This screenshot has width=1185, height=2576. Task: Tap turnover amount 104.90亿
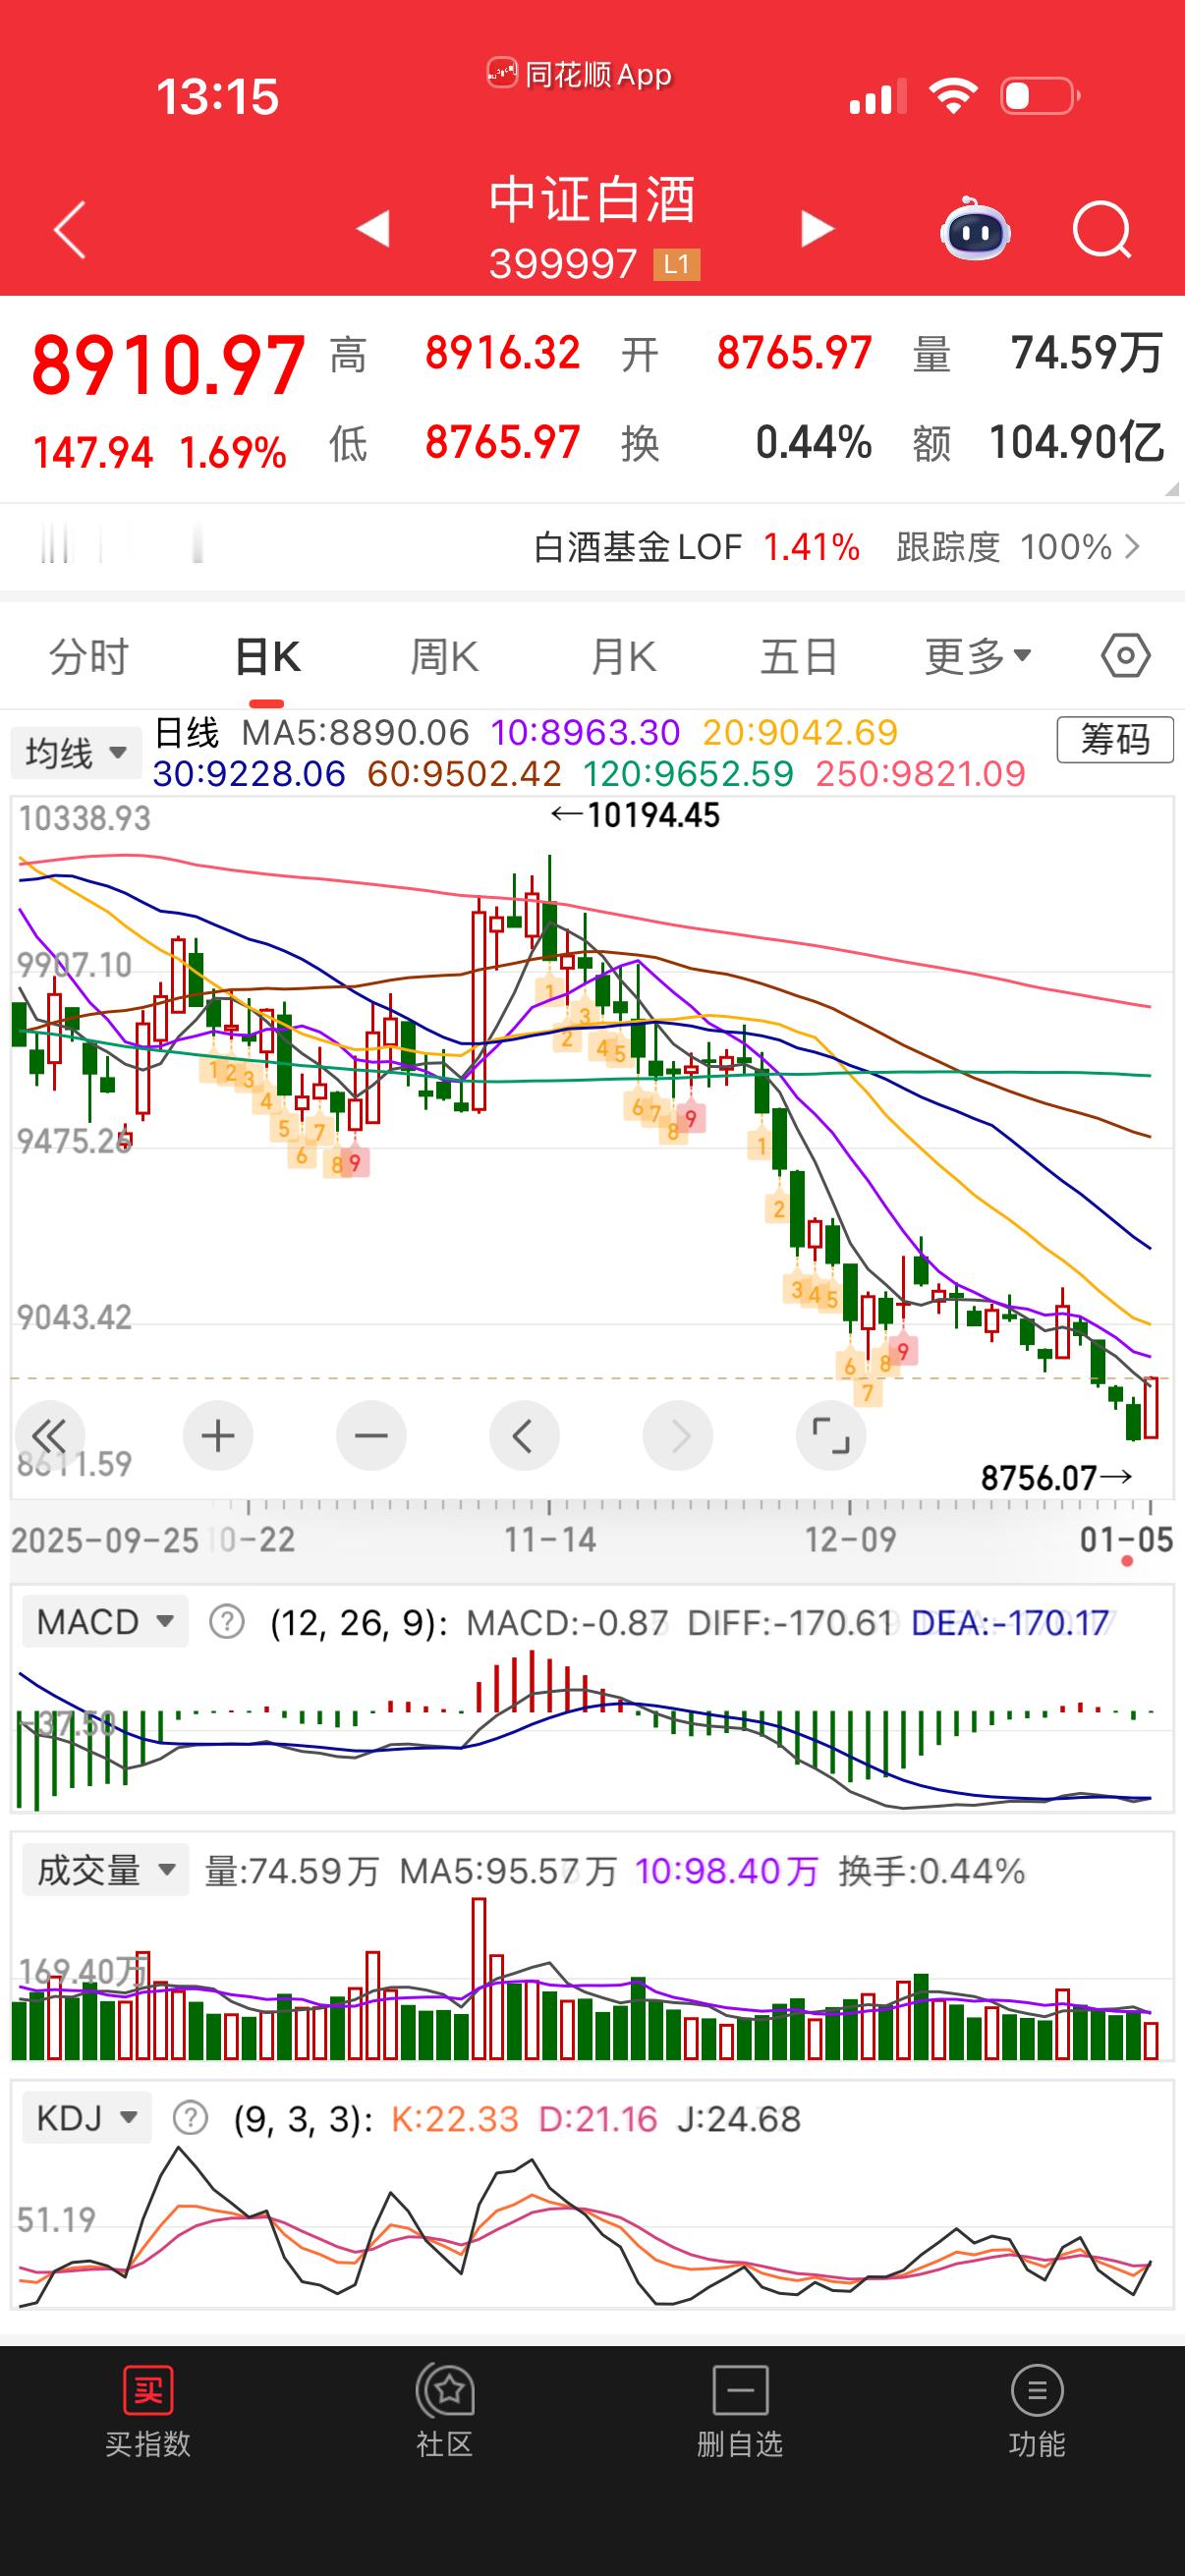click(1077, 442)
